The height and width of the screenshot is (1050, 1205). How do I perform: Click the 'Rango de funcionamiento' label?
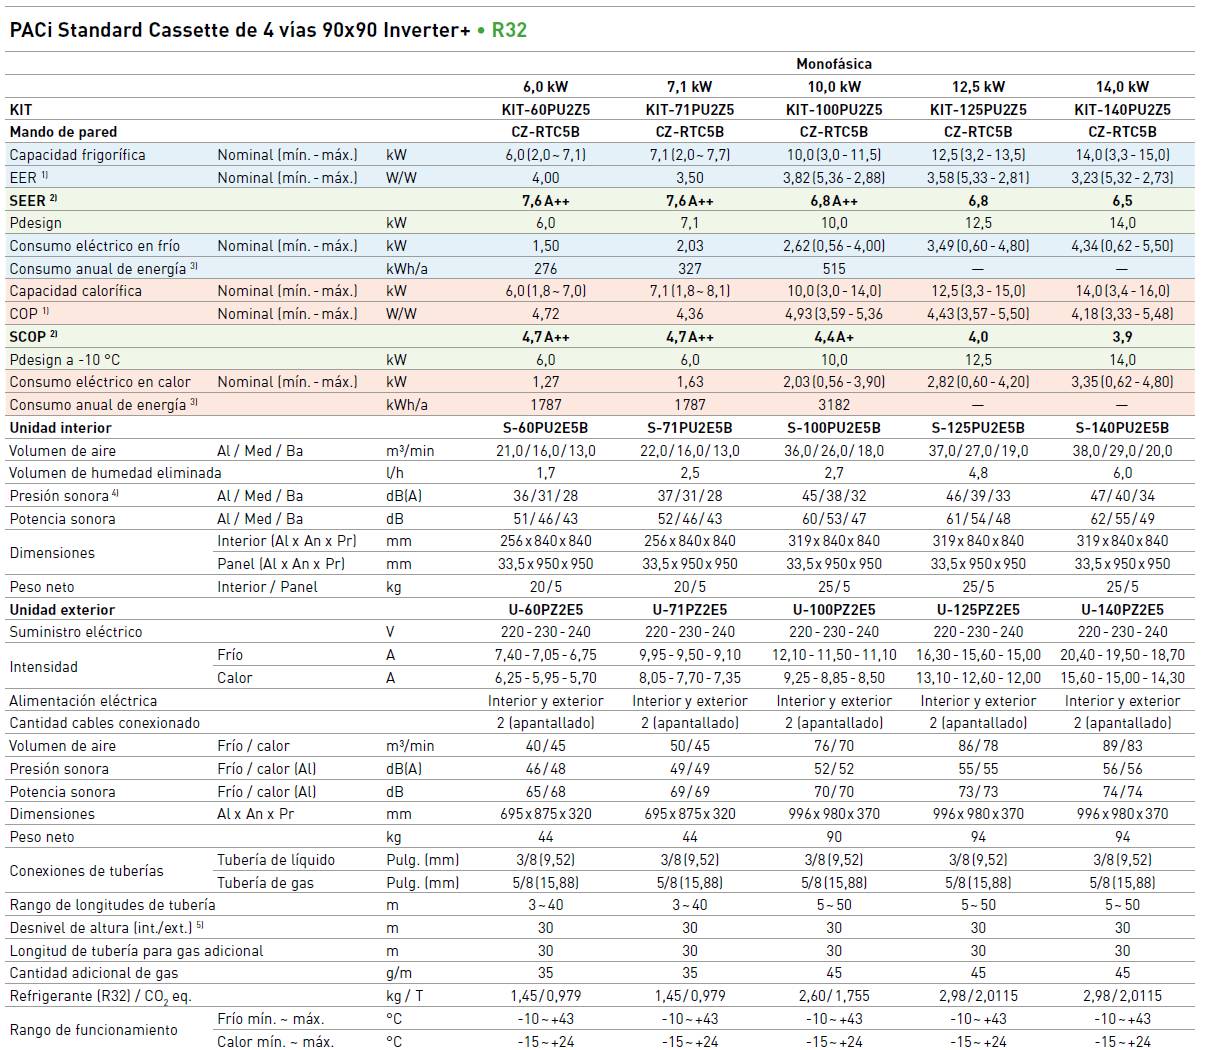pos(93,1030)
